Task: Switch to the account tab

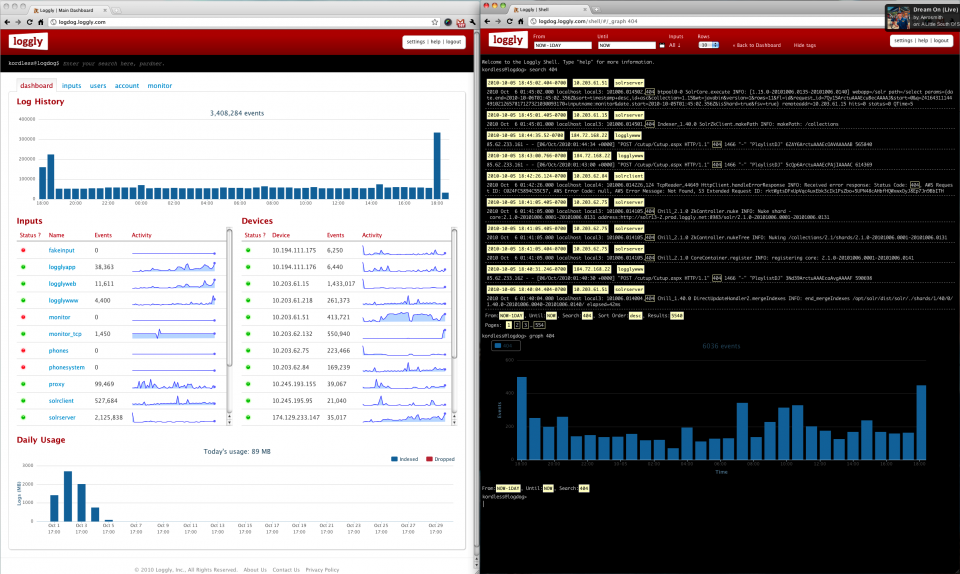Action: (127, 86)
